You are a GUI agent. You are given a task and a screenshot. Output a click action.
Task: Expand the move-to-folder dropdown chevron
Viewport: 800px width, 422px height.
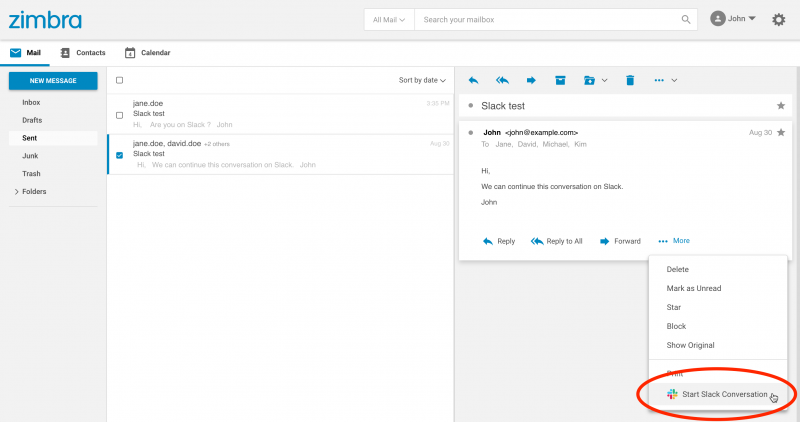[x=605, y=80]
